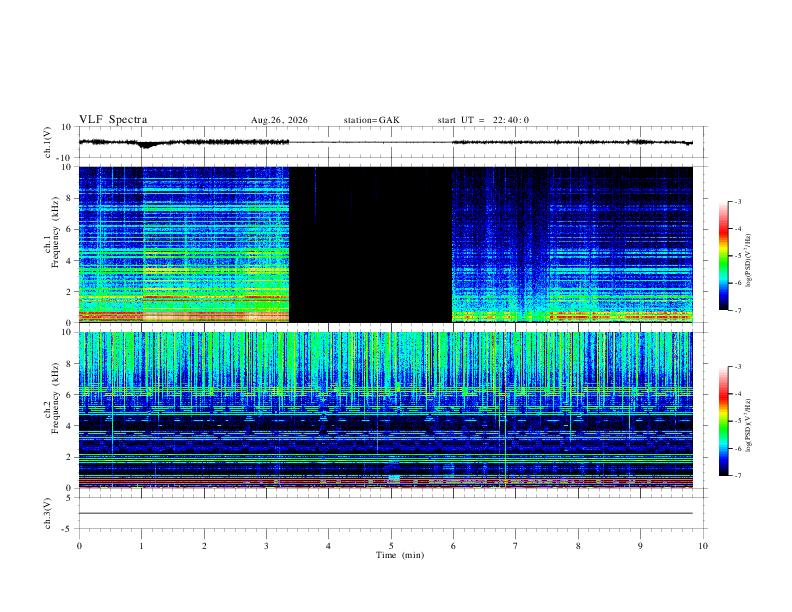Screen dimensions: 792x612
Task: Click the ch.3(V) axis label
Action: [47, 513]
